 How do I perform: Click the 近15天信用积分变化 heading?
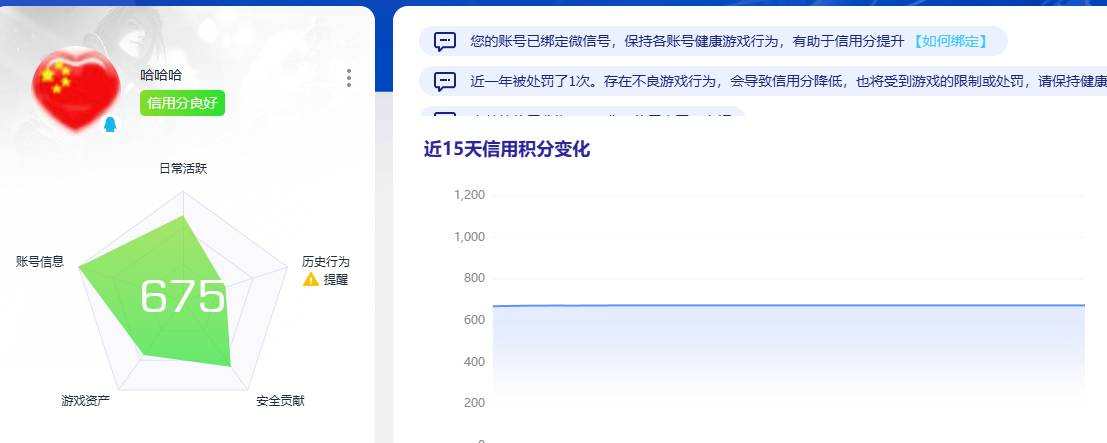[x=507, y=150]
